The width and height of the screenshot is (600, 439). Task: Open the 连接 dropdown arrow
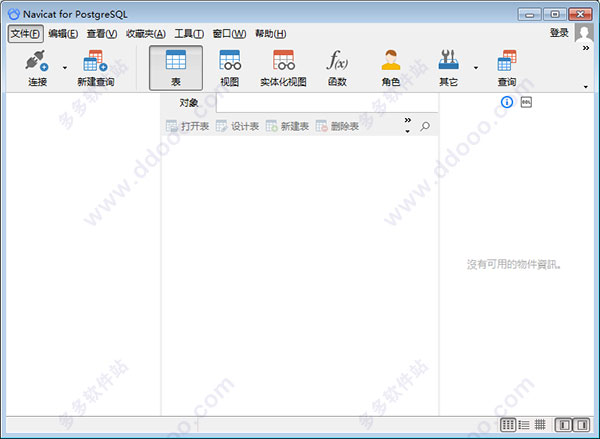pos(65,68)
